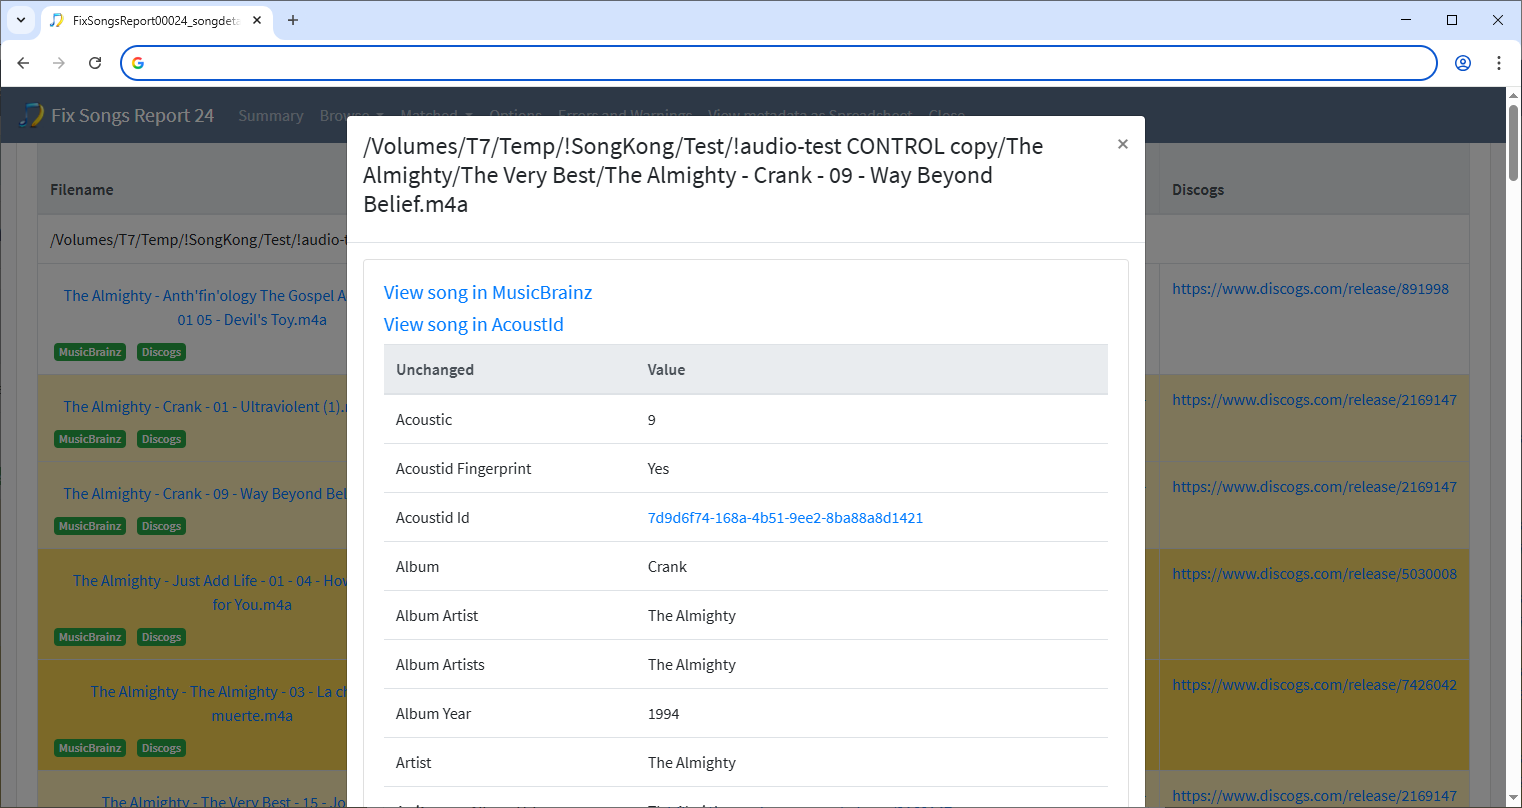Open the Chrome three-dot menu
This screenshot has width=1522, height=808.
tap(1498, 63)
